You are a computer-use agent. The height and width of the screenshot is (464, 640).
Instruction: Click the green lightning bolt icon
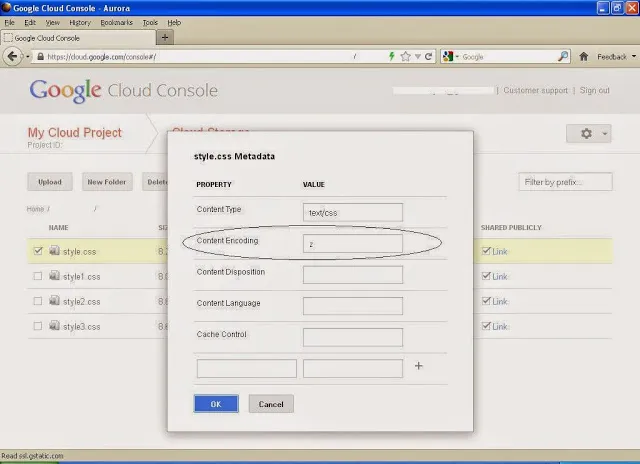tap(391, 56)
